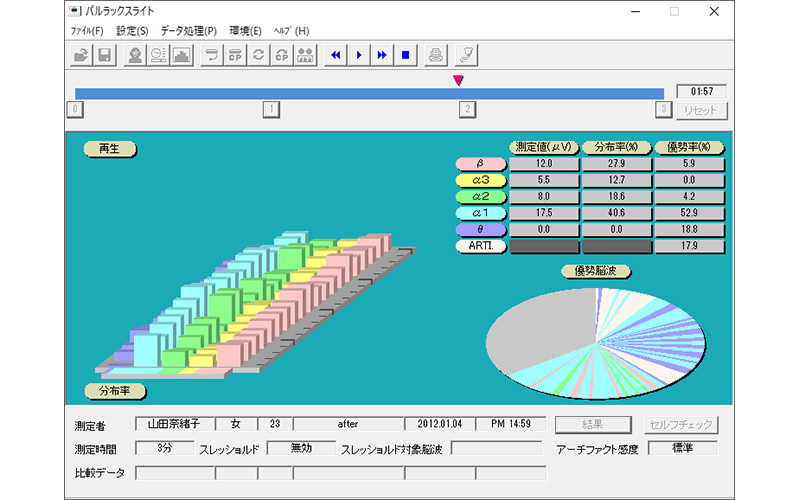Click the person profile toolbar icon
The height and width of the screenshot is (500, 800).
[x=134, y=54]
